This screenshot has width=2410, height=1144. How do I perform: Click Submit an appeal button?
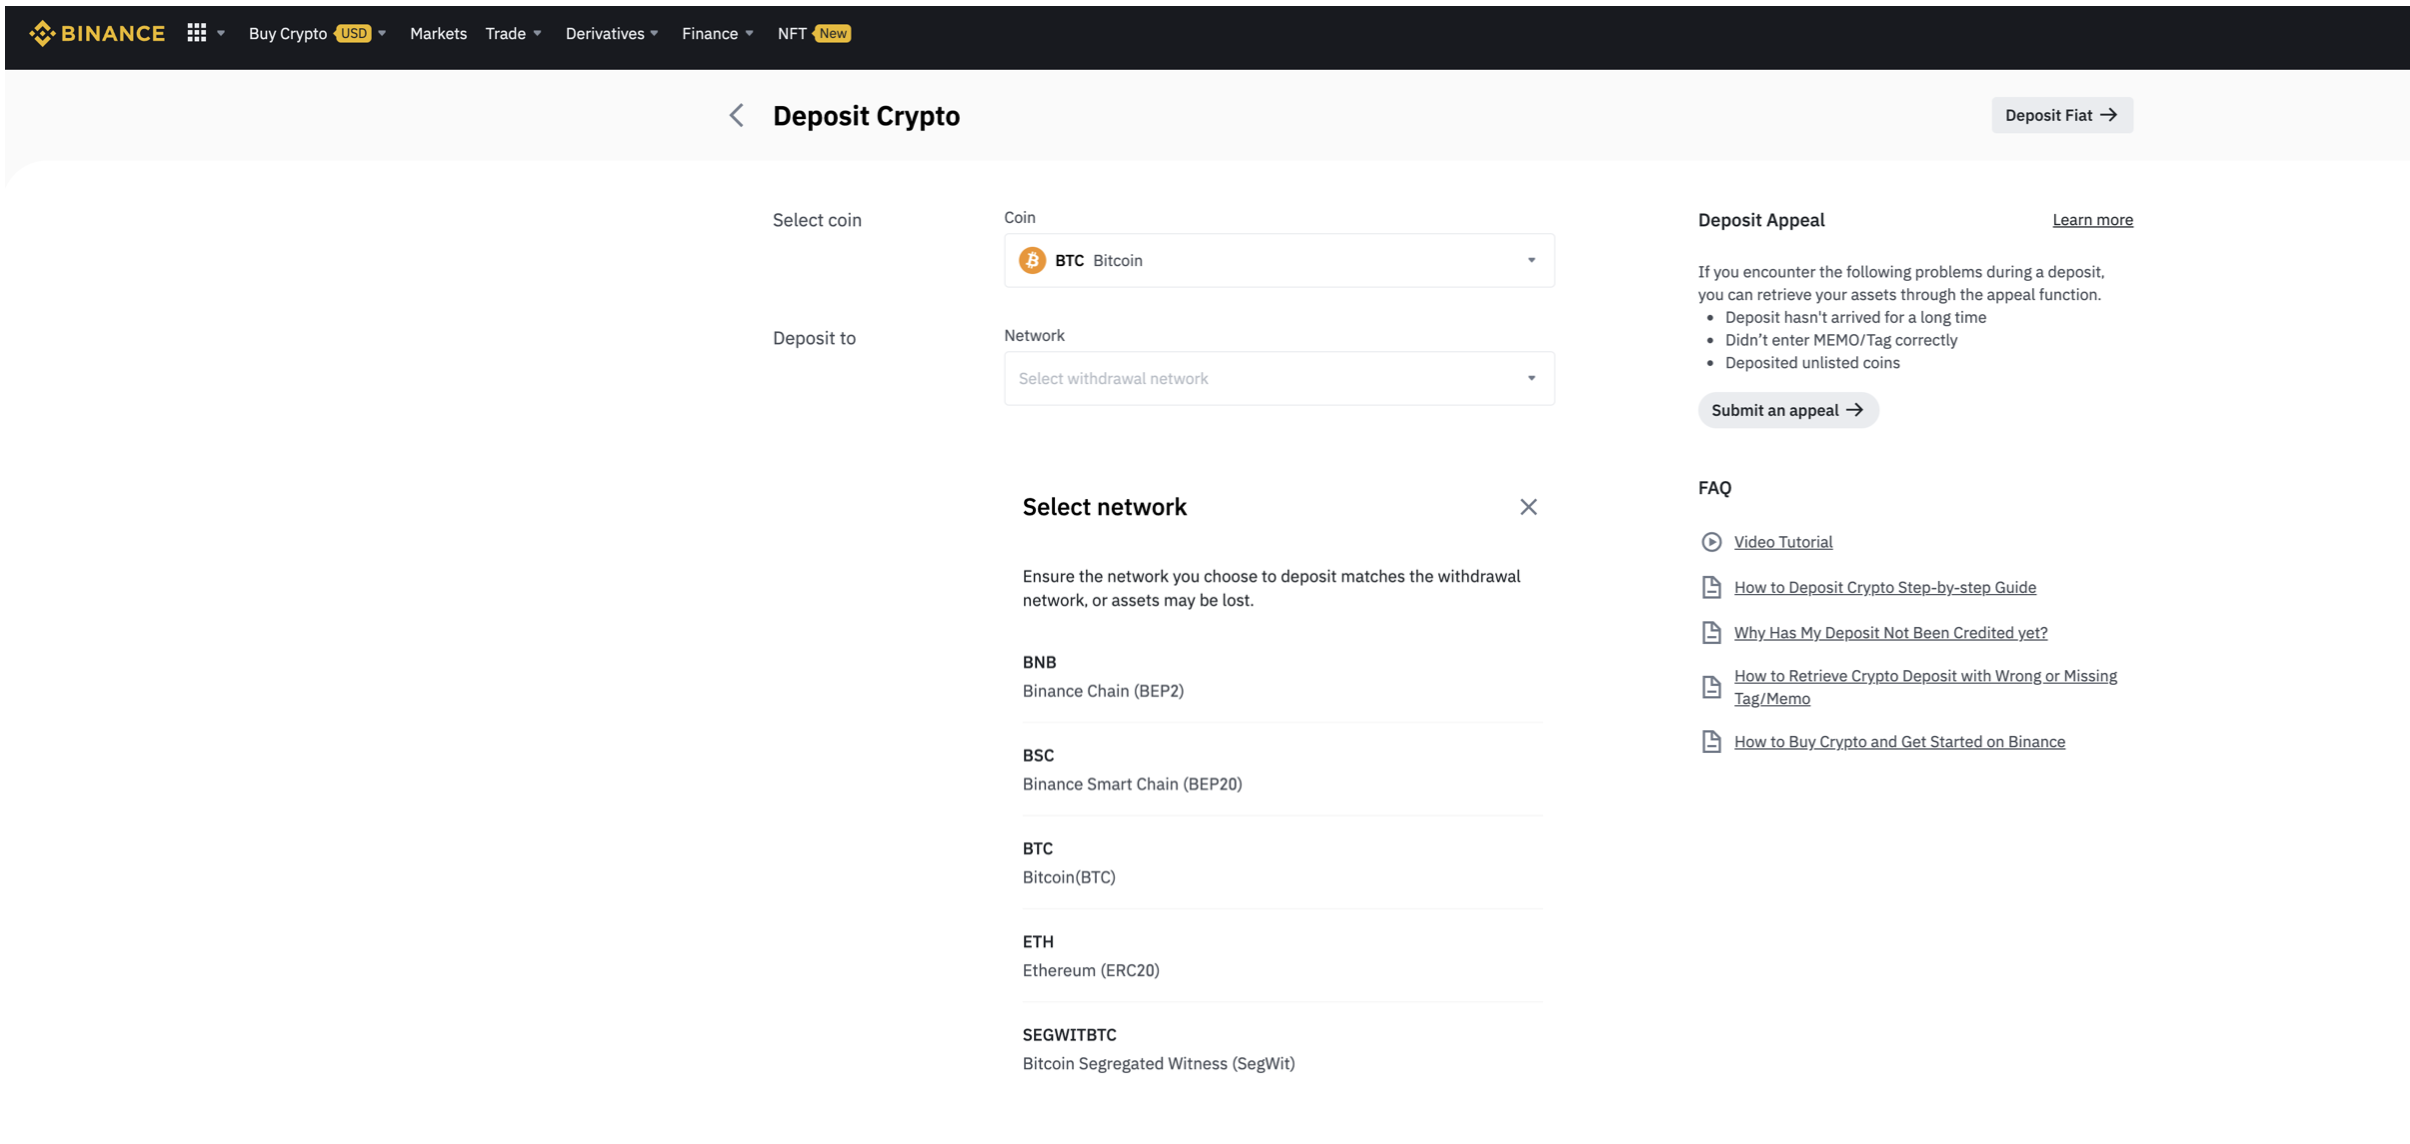click(1787, 410)
